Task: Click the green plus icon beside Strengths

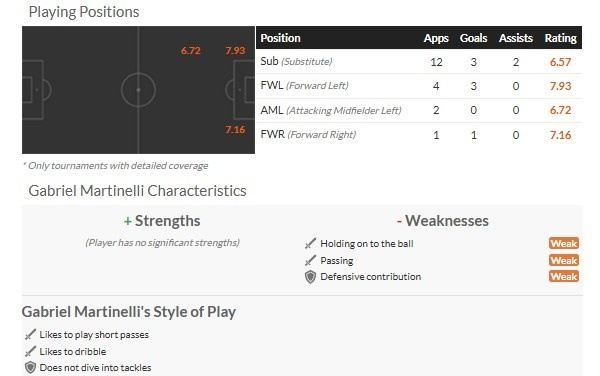Action: 128,221
